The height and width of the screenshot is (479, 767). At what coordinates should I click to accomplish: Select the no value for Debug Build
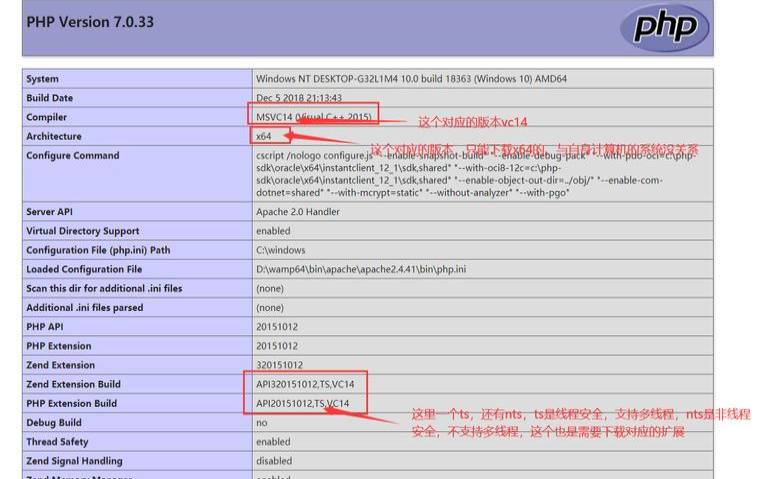262,422
